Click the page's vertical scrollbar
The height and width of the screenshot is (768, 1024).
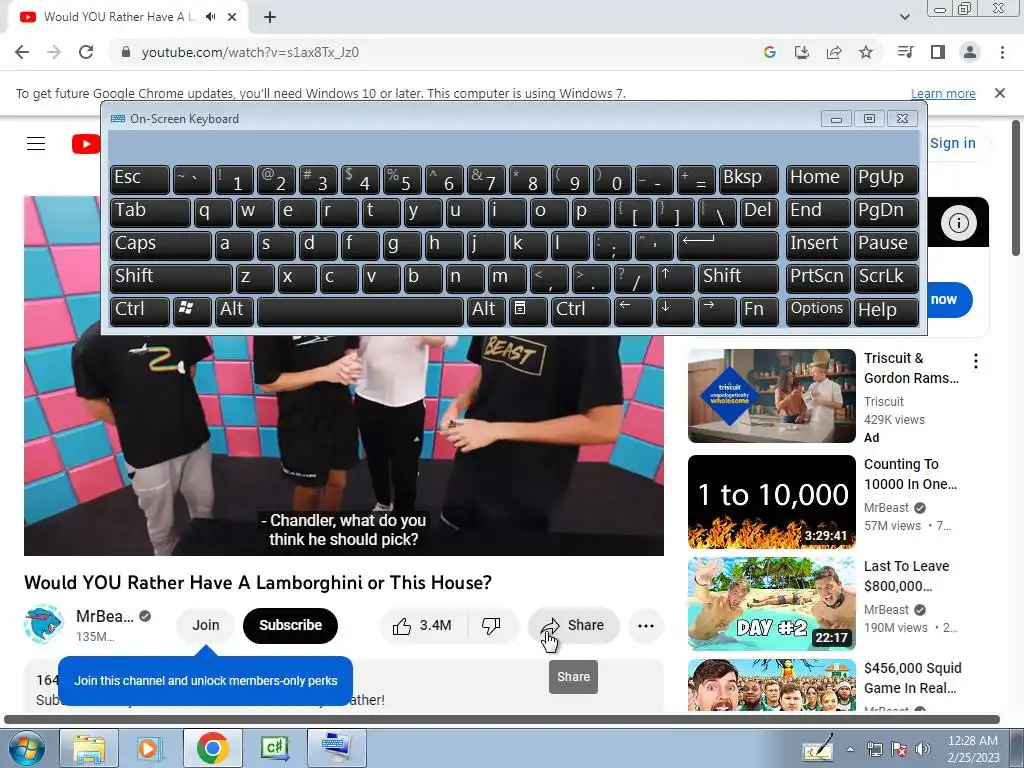tap(1016, 188)
